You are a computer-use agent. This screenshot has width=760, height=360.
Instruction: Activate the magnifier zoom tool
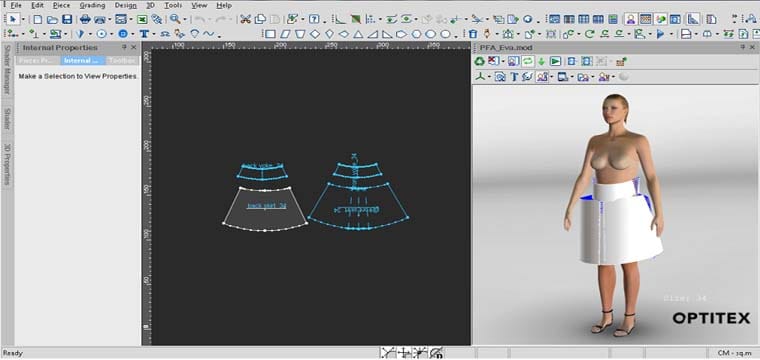pos(174,19)
